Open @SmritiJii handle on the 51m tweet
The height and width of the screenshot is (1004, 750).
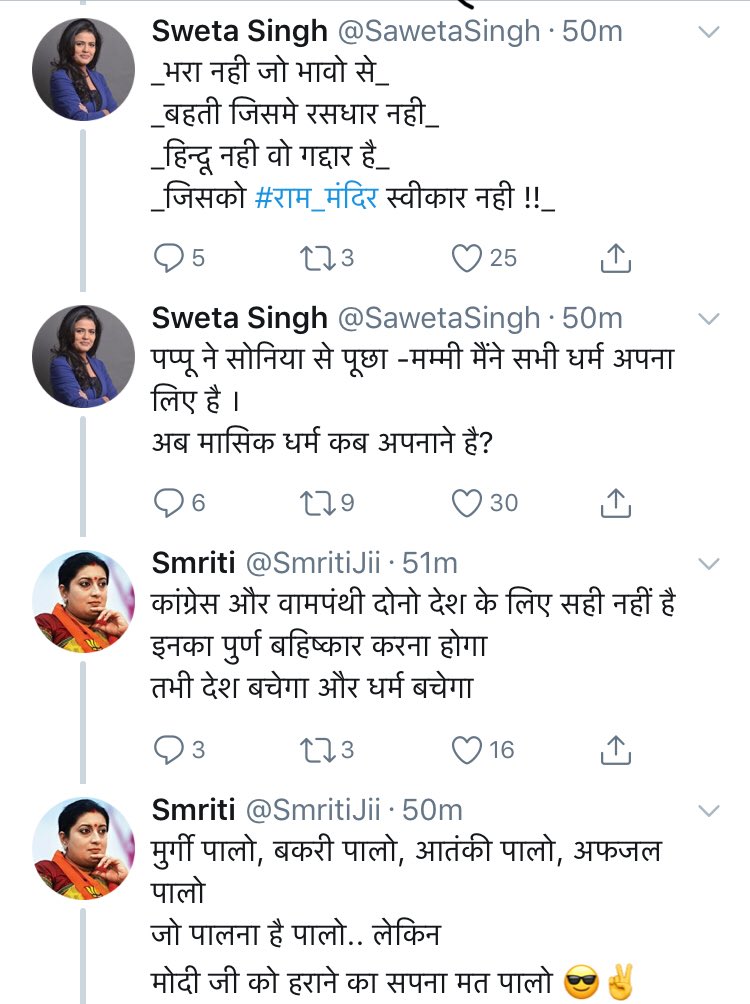(313, 563)
